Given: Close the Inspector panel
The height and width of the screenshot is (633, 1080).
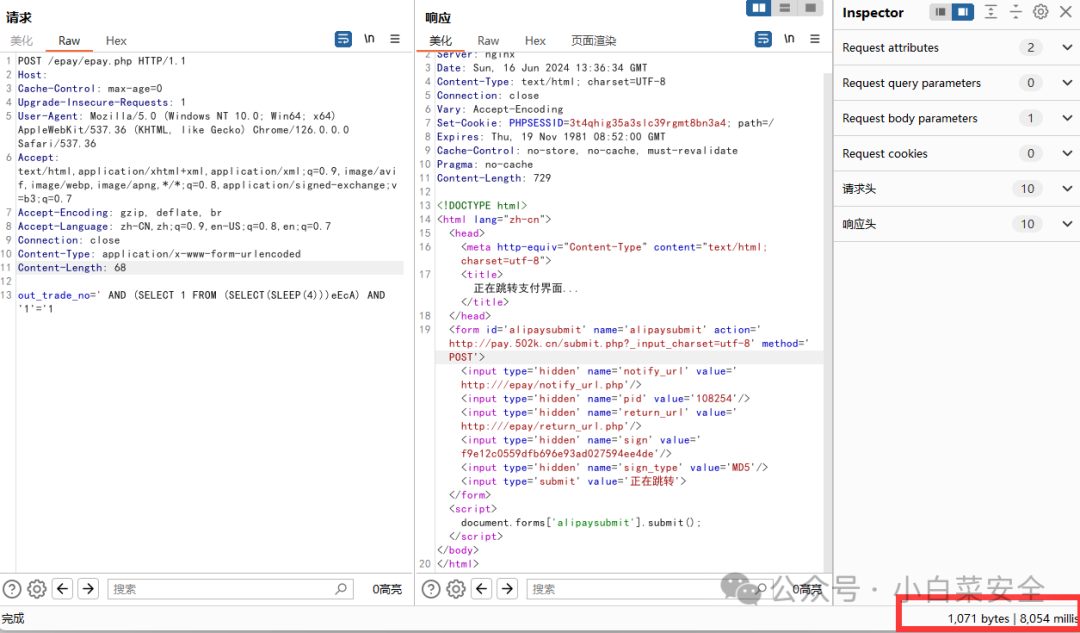Looking at the screenshot, I should pyautogui.click(x=1066, y=12).
